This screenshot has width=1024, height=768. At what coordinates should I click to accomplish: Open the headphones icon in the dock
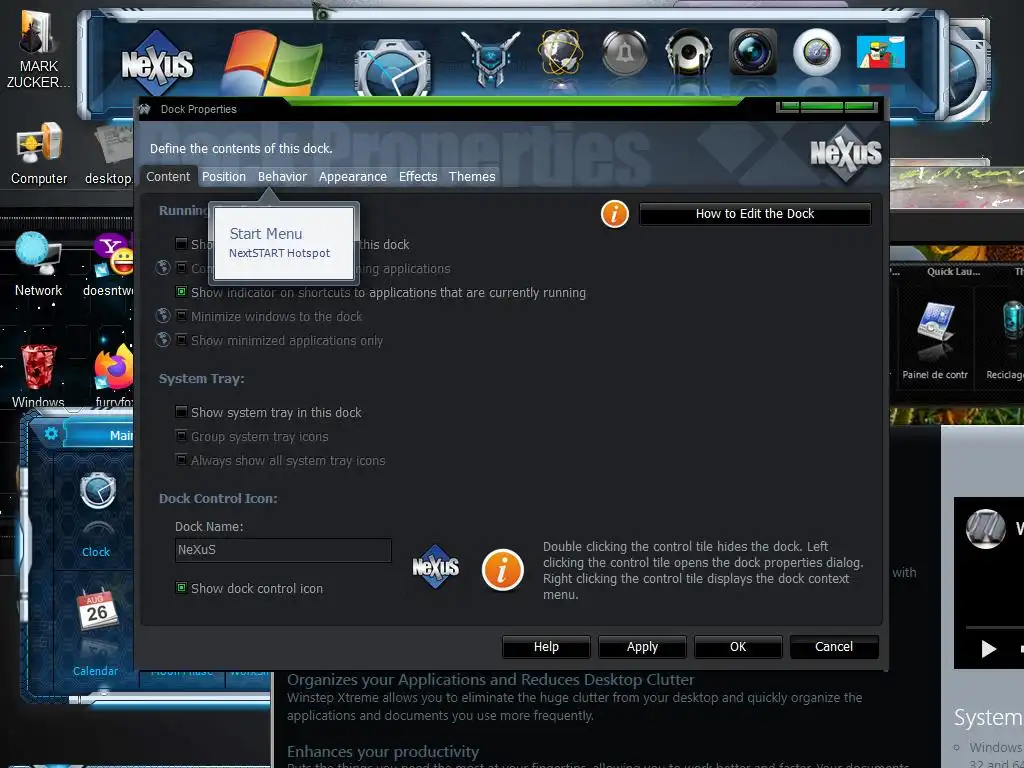click(x=688, y=52)
